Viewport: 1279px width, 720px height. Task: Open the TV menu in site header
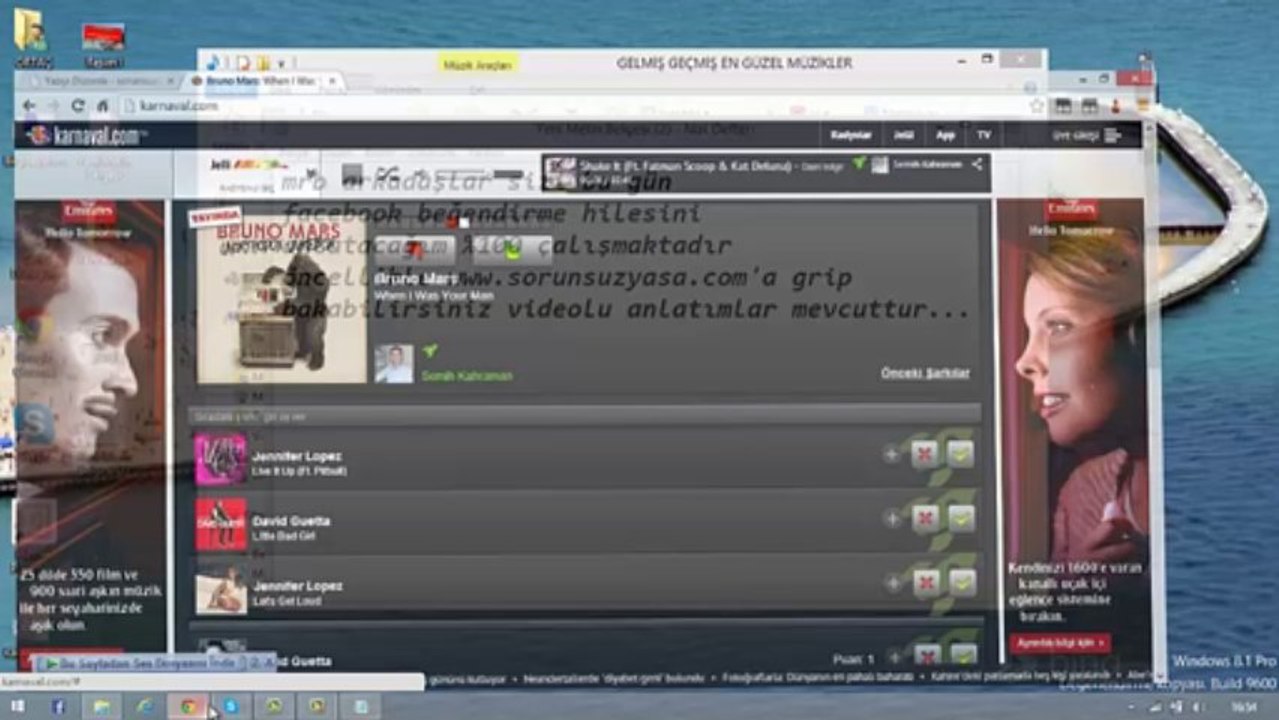click(x=984, y=135)
